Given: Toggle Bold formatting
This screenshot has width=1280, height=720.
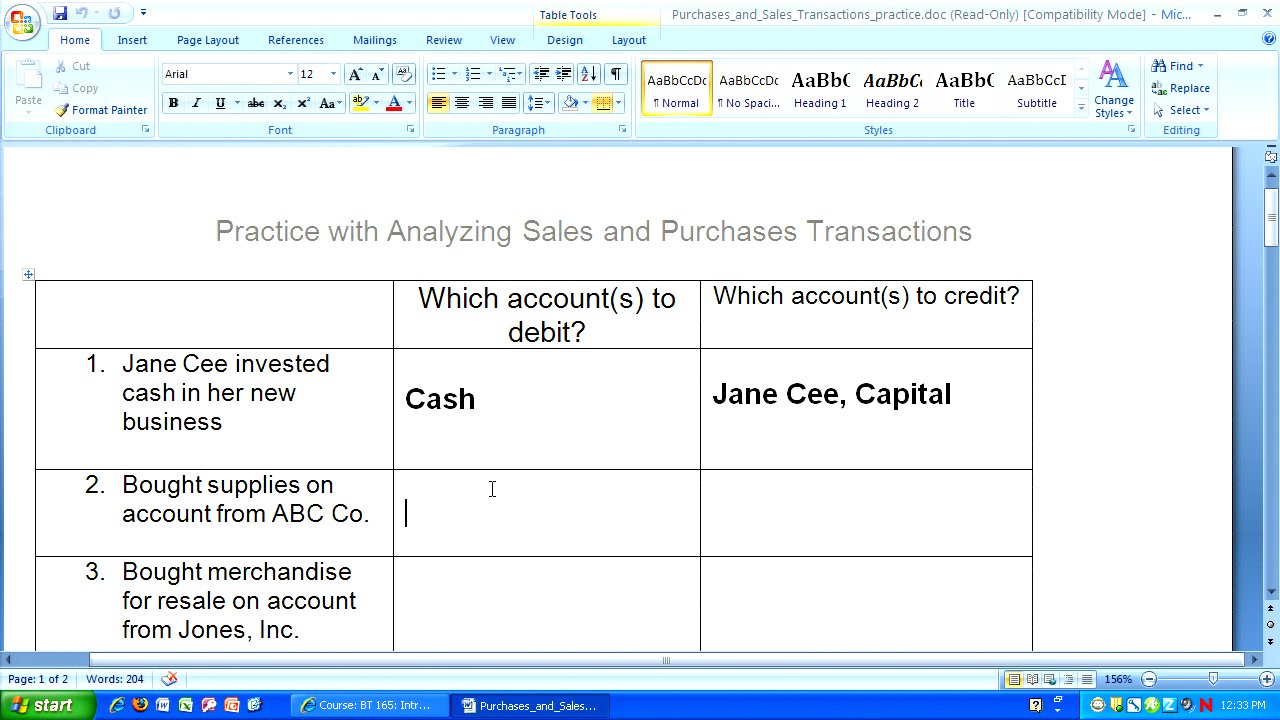Looking at the screenshot, I should (x=173, y=103).
